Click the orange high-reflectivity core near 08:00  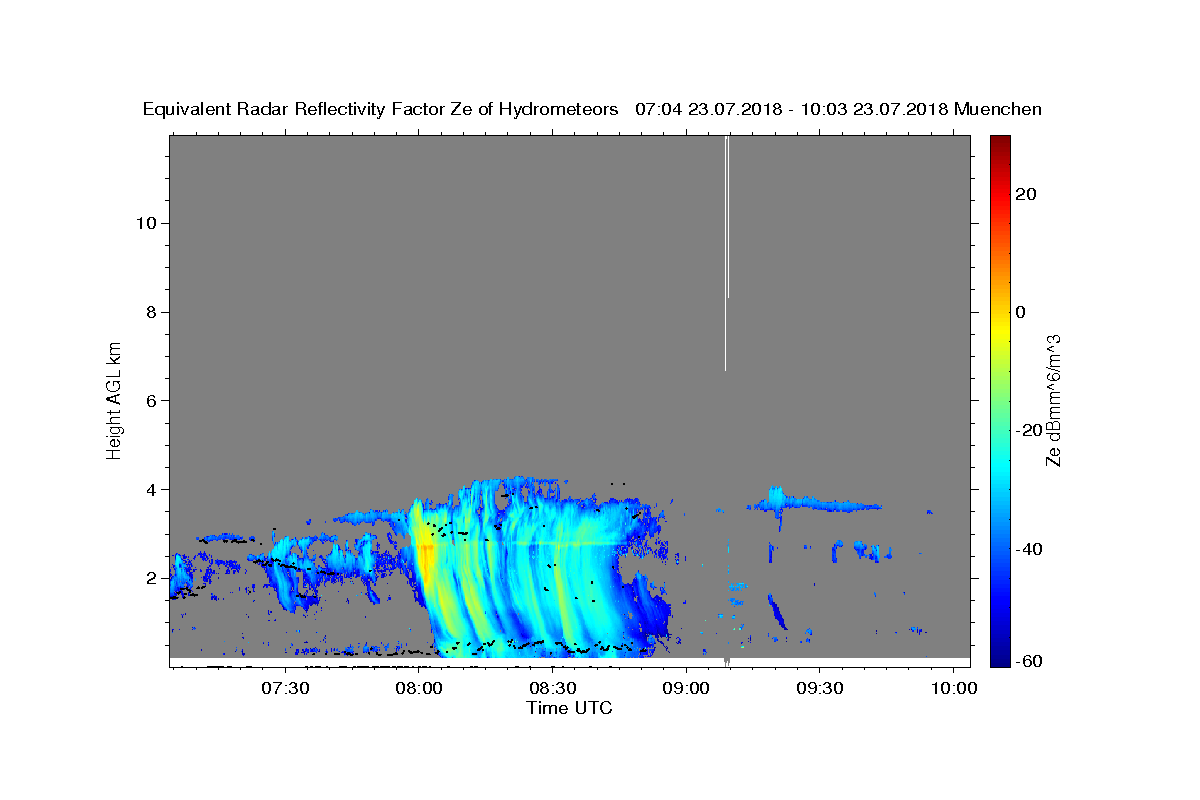[425, 565]
